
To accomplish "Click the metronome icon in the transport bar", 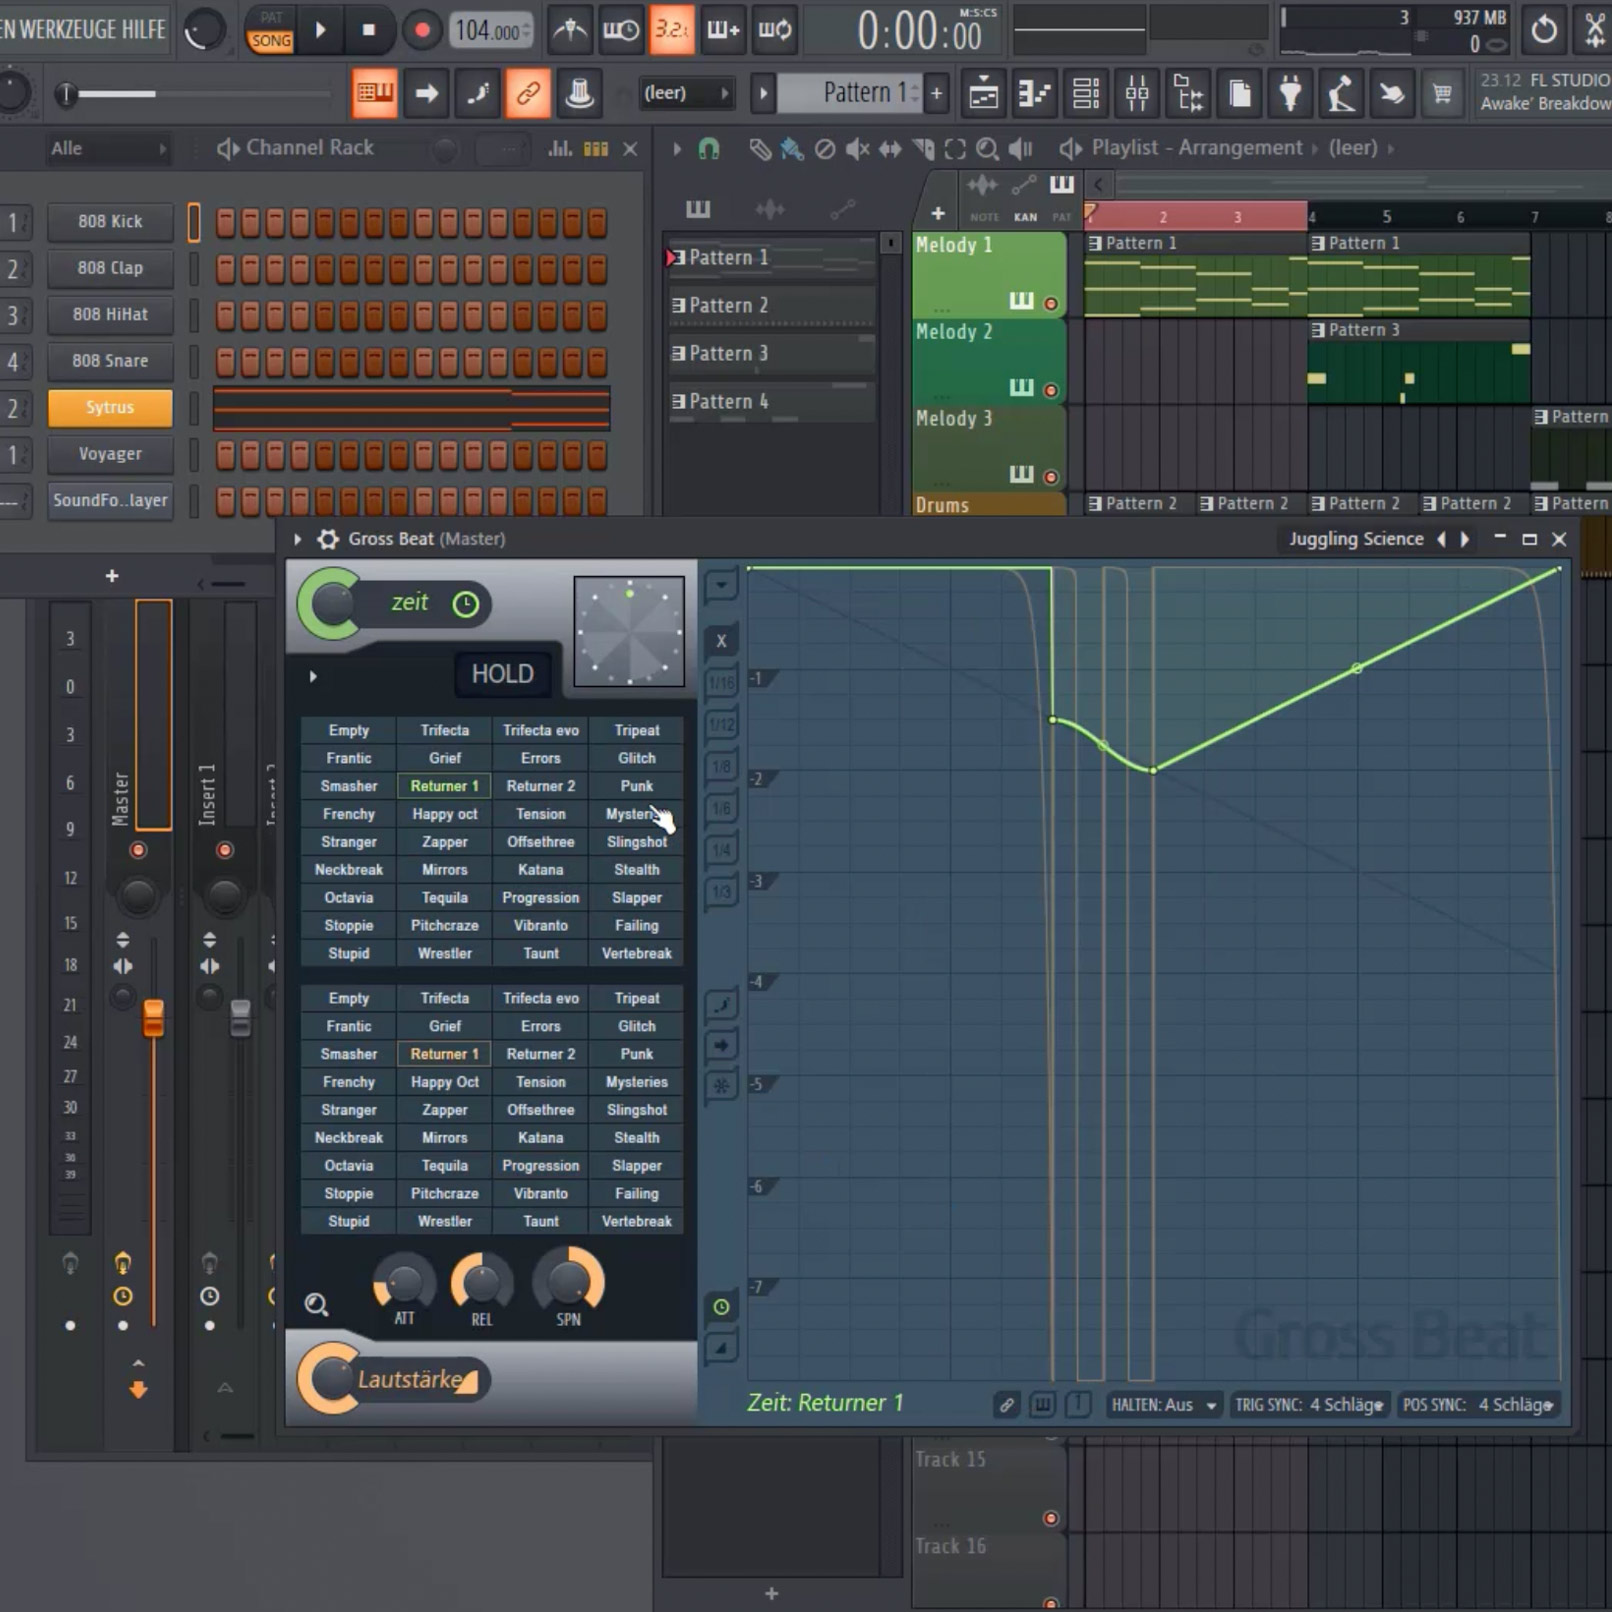I will pos(569,30).
